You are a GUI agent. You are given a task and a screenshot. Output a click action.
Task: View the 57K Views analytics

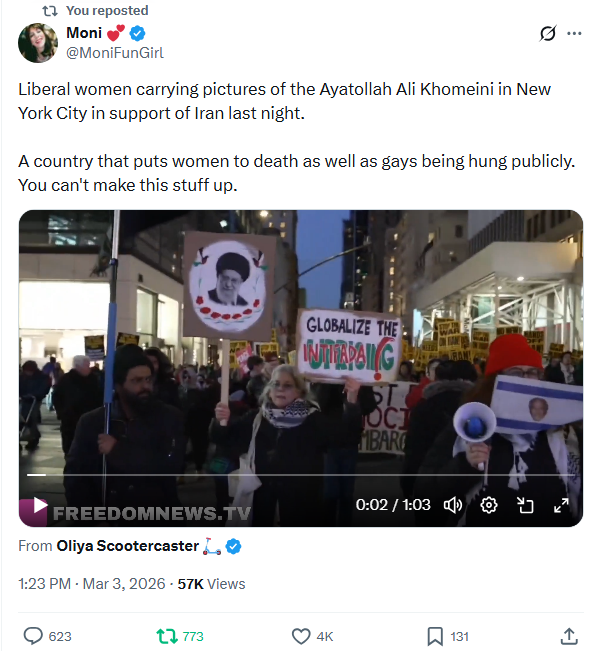211,584
